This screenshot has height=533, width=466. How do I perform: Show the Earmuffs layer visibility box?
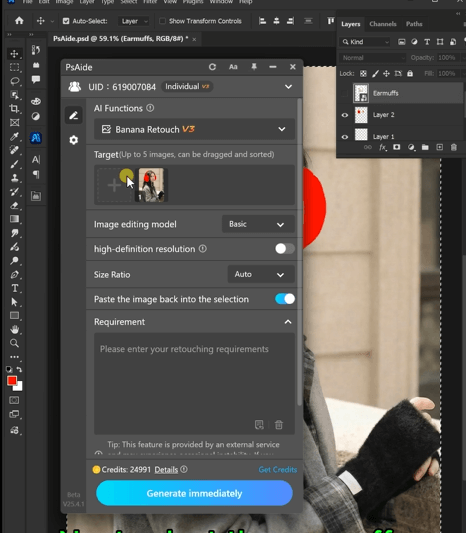pos(345,93)
